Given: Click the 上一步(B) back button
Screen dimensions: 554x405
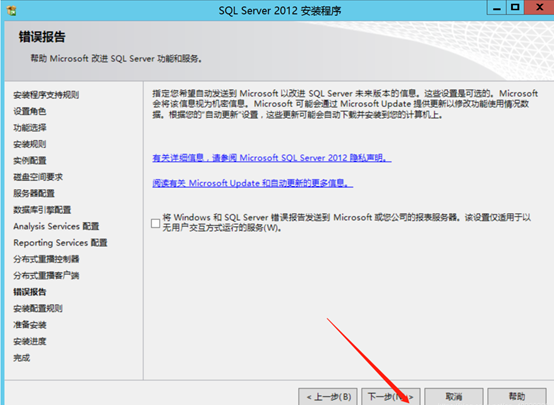Looking at the screenshot, I should coord(328,397).
